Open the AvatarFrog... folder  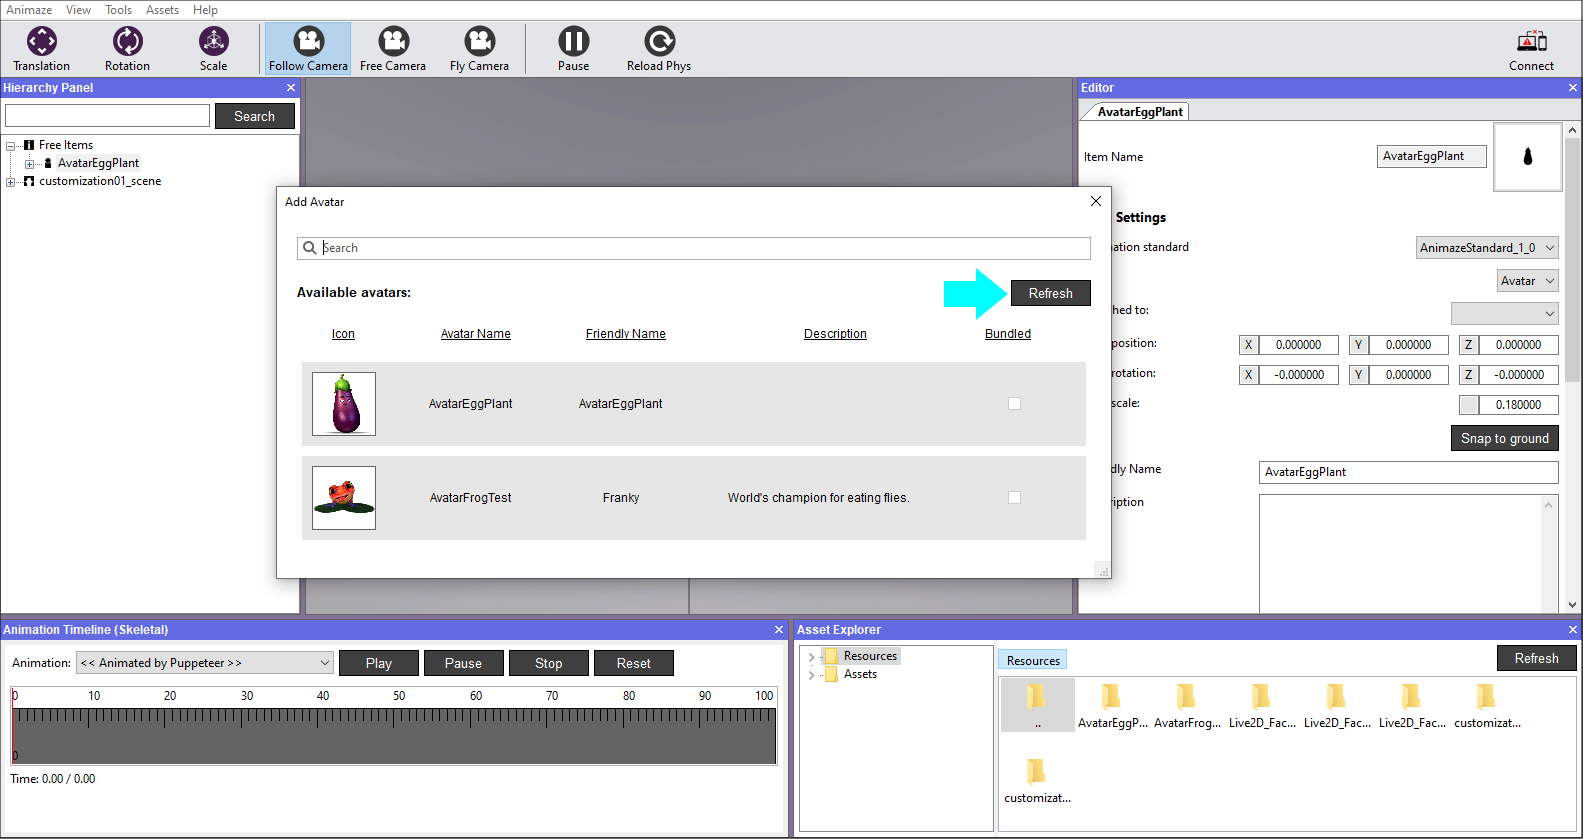click(1187, 706)
